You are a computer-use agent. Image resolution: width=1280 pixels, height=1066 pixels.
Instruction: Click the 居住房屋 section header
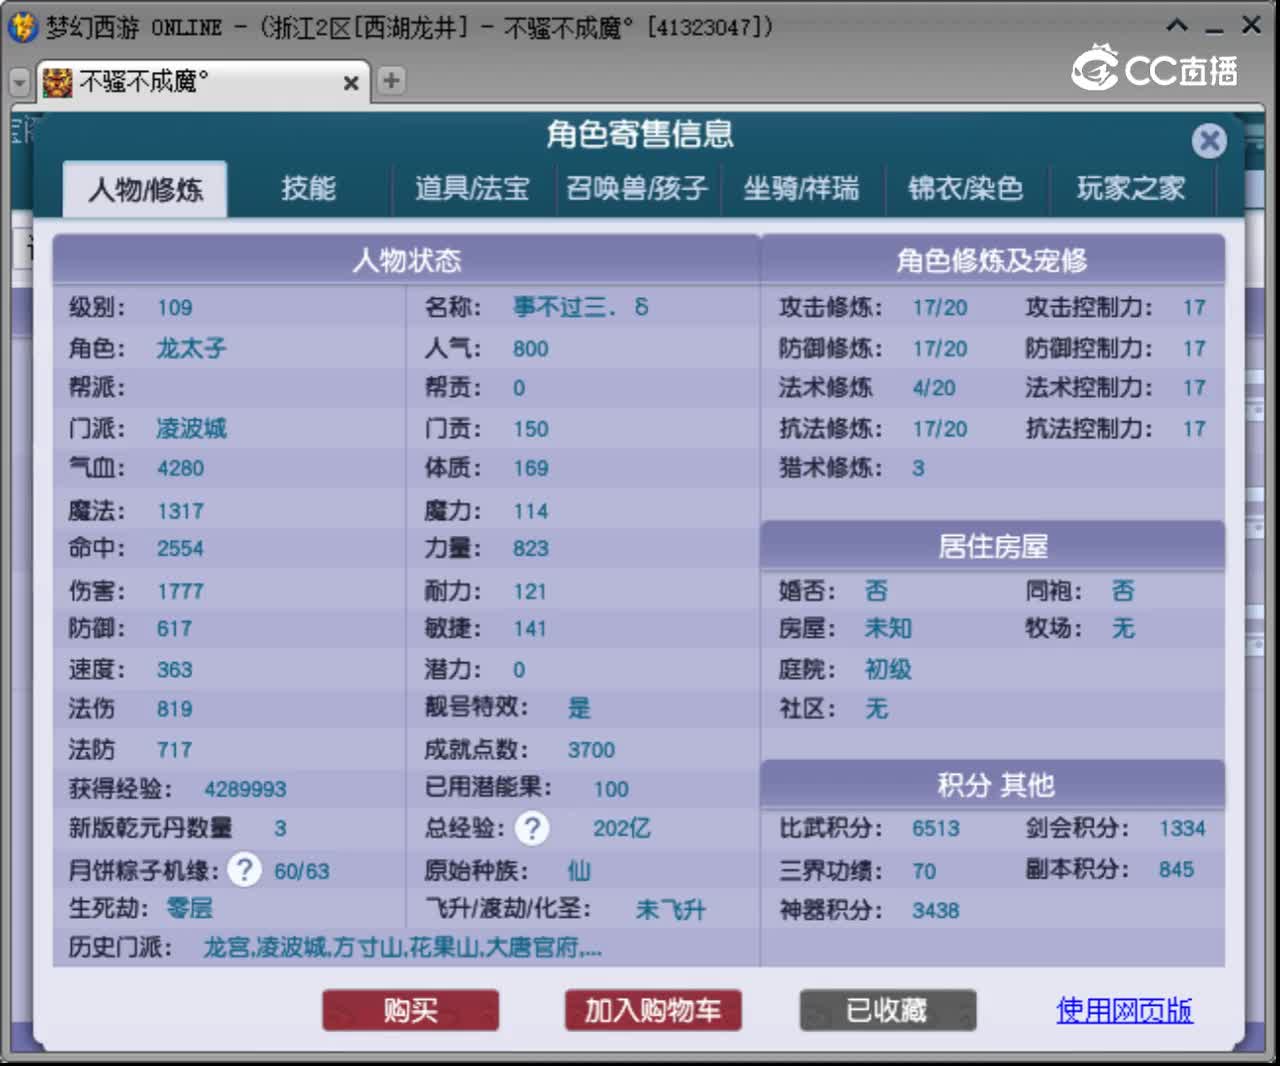pos(993,546)
